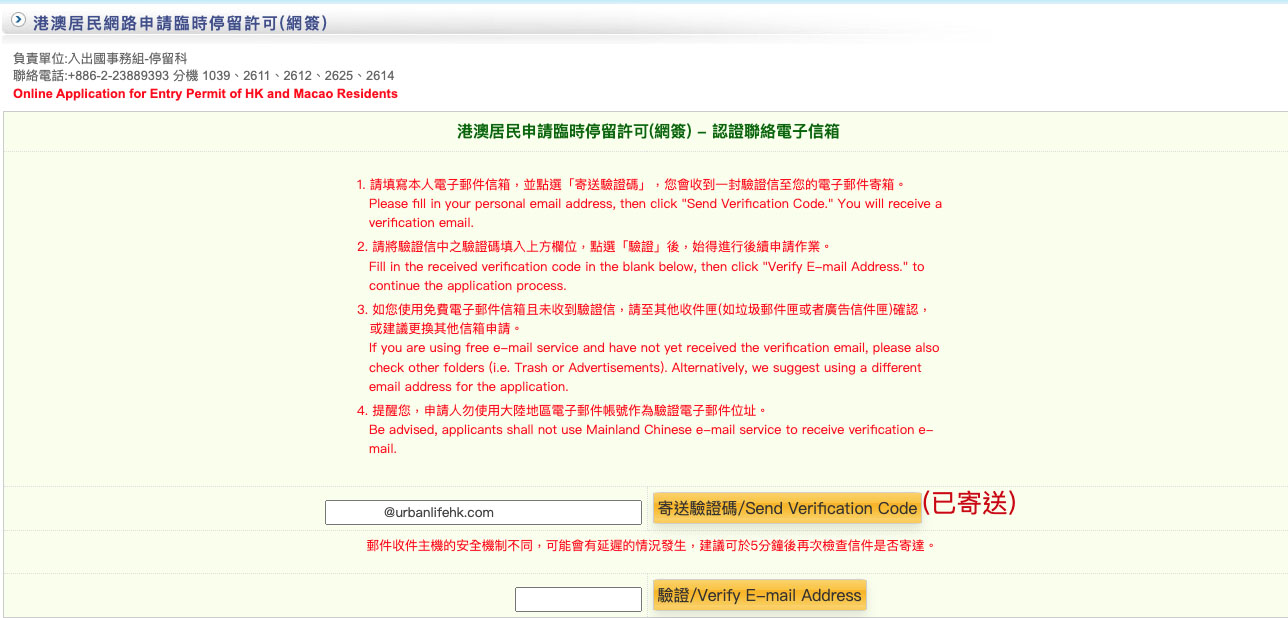The image size is (1288, 618).
Task: Click the orange Verify E-mail Address button
Action: point(759,594)
